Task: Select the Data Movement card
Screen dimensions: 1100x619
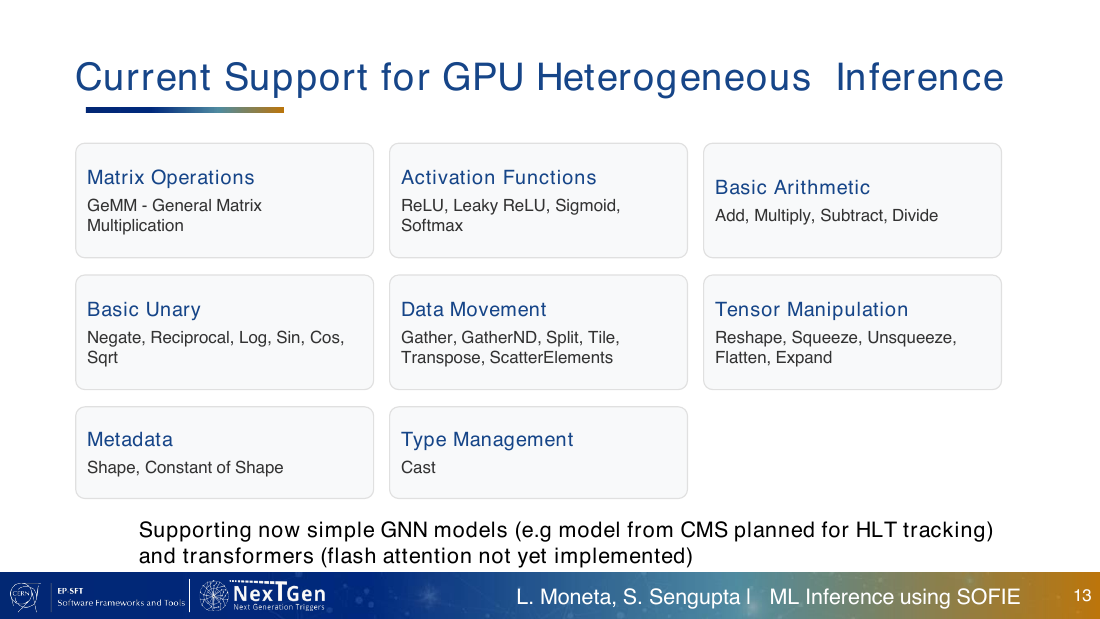Action: (538, 332)
